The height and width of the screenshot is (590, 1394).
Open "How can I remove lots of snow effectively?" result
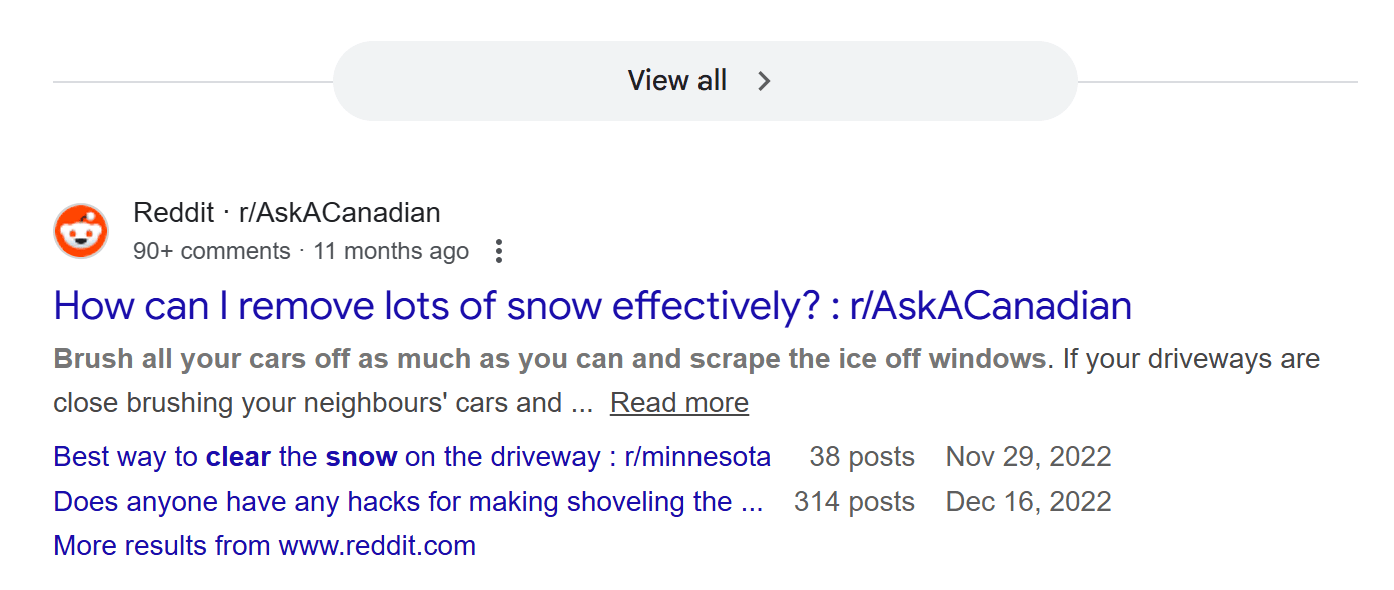(592, 306)
